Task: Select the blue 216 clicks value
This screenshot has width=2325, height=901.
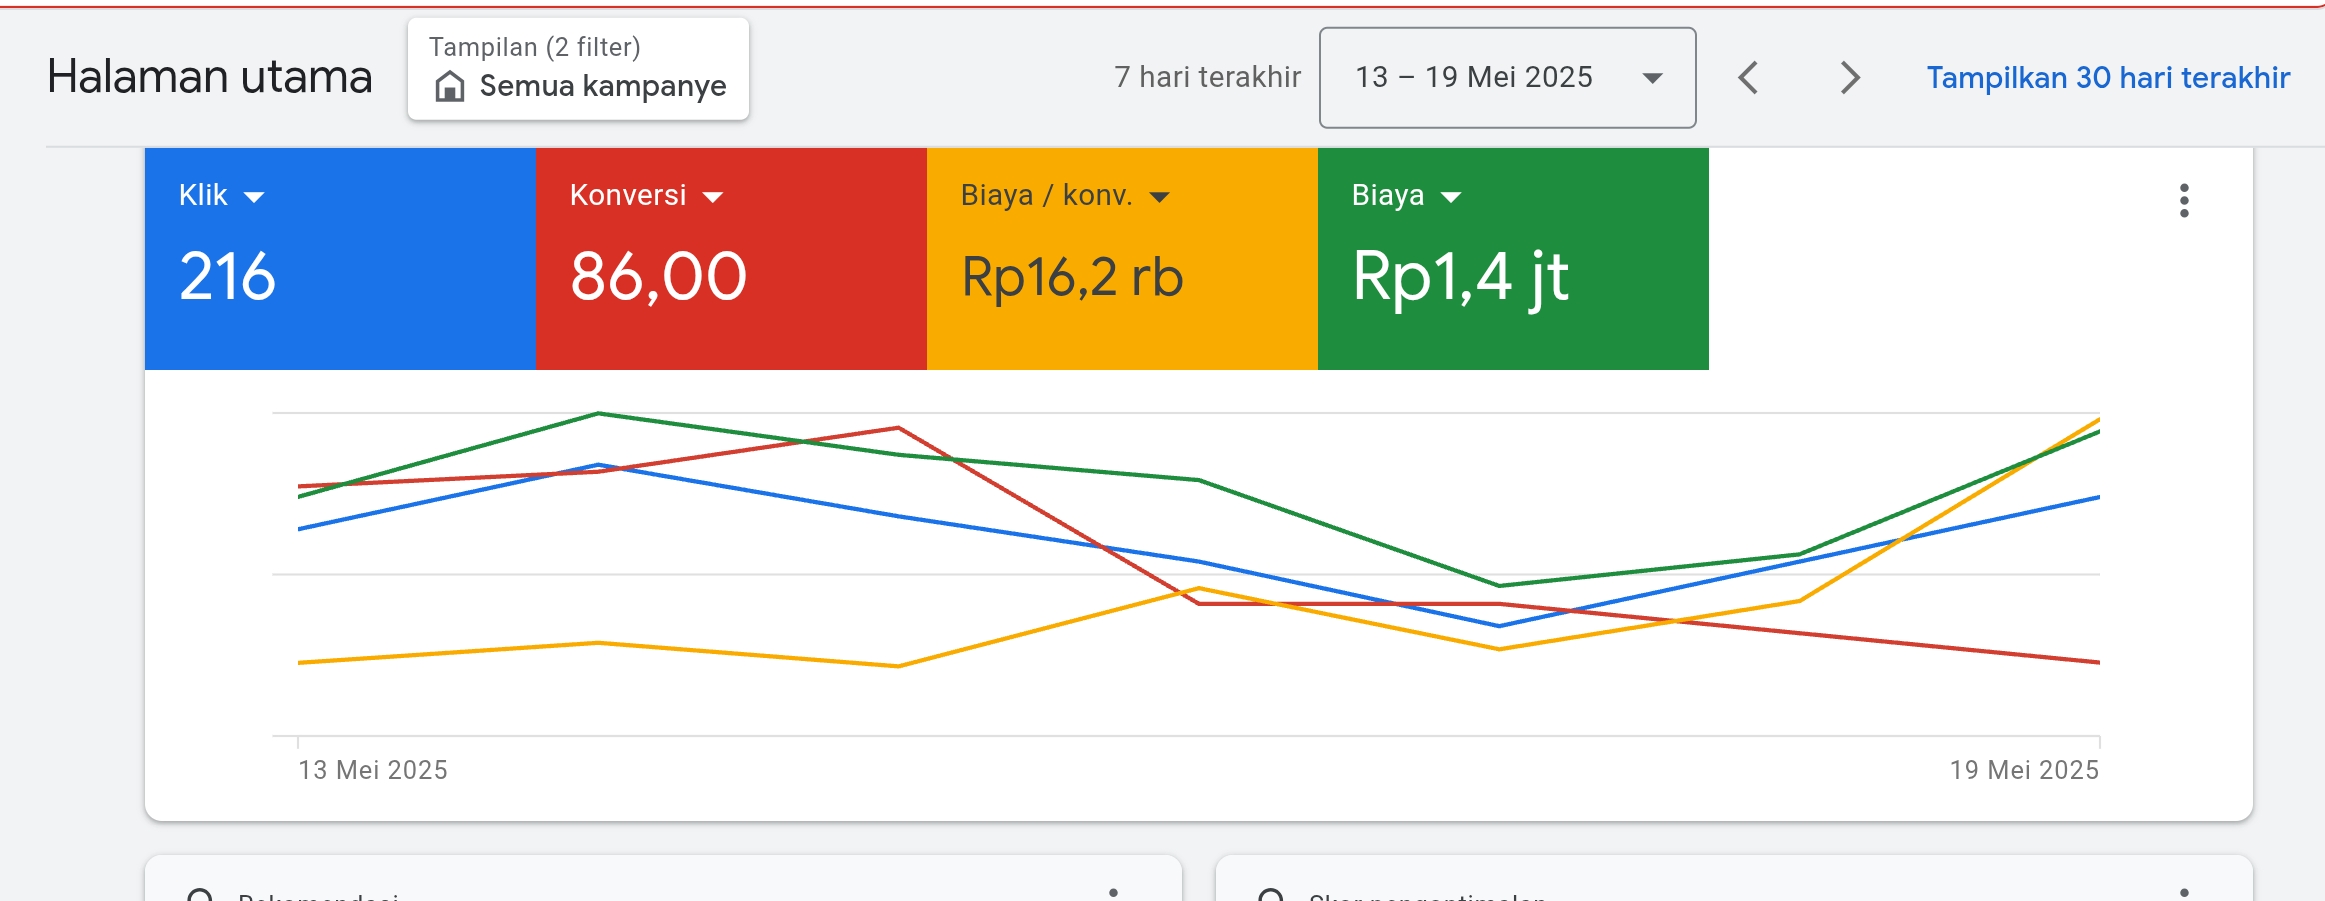Action: point(228,276)
